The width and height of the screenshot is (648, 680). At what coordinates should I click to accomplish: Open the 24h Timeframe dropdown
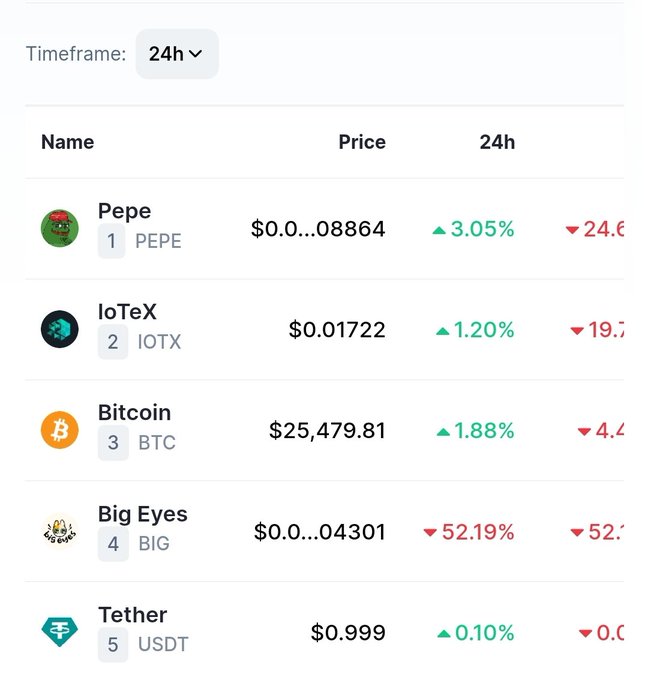click(177, 54)
